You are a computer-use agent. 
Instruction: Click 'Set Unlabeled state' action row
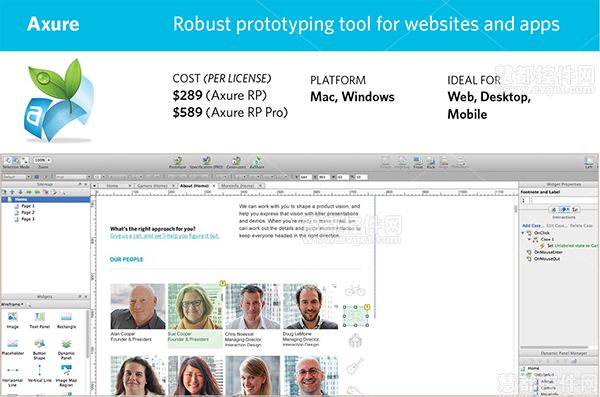click(569, 246)
